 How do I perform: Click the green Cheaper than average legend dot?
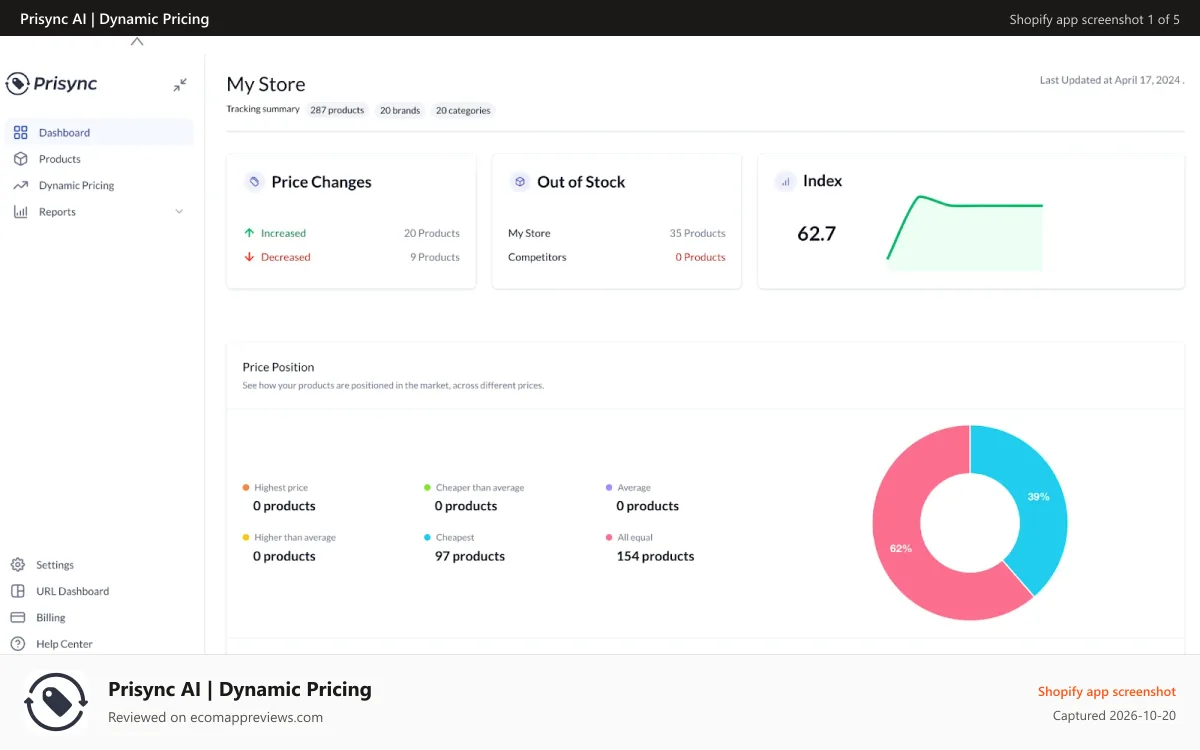coord(427,487)
